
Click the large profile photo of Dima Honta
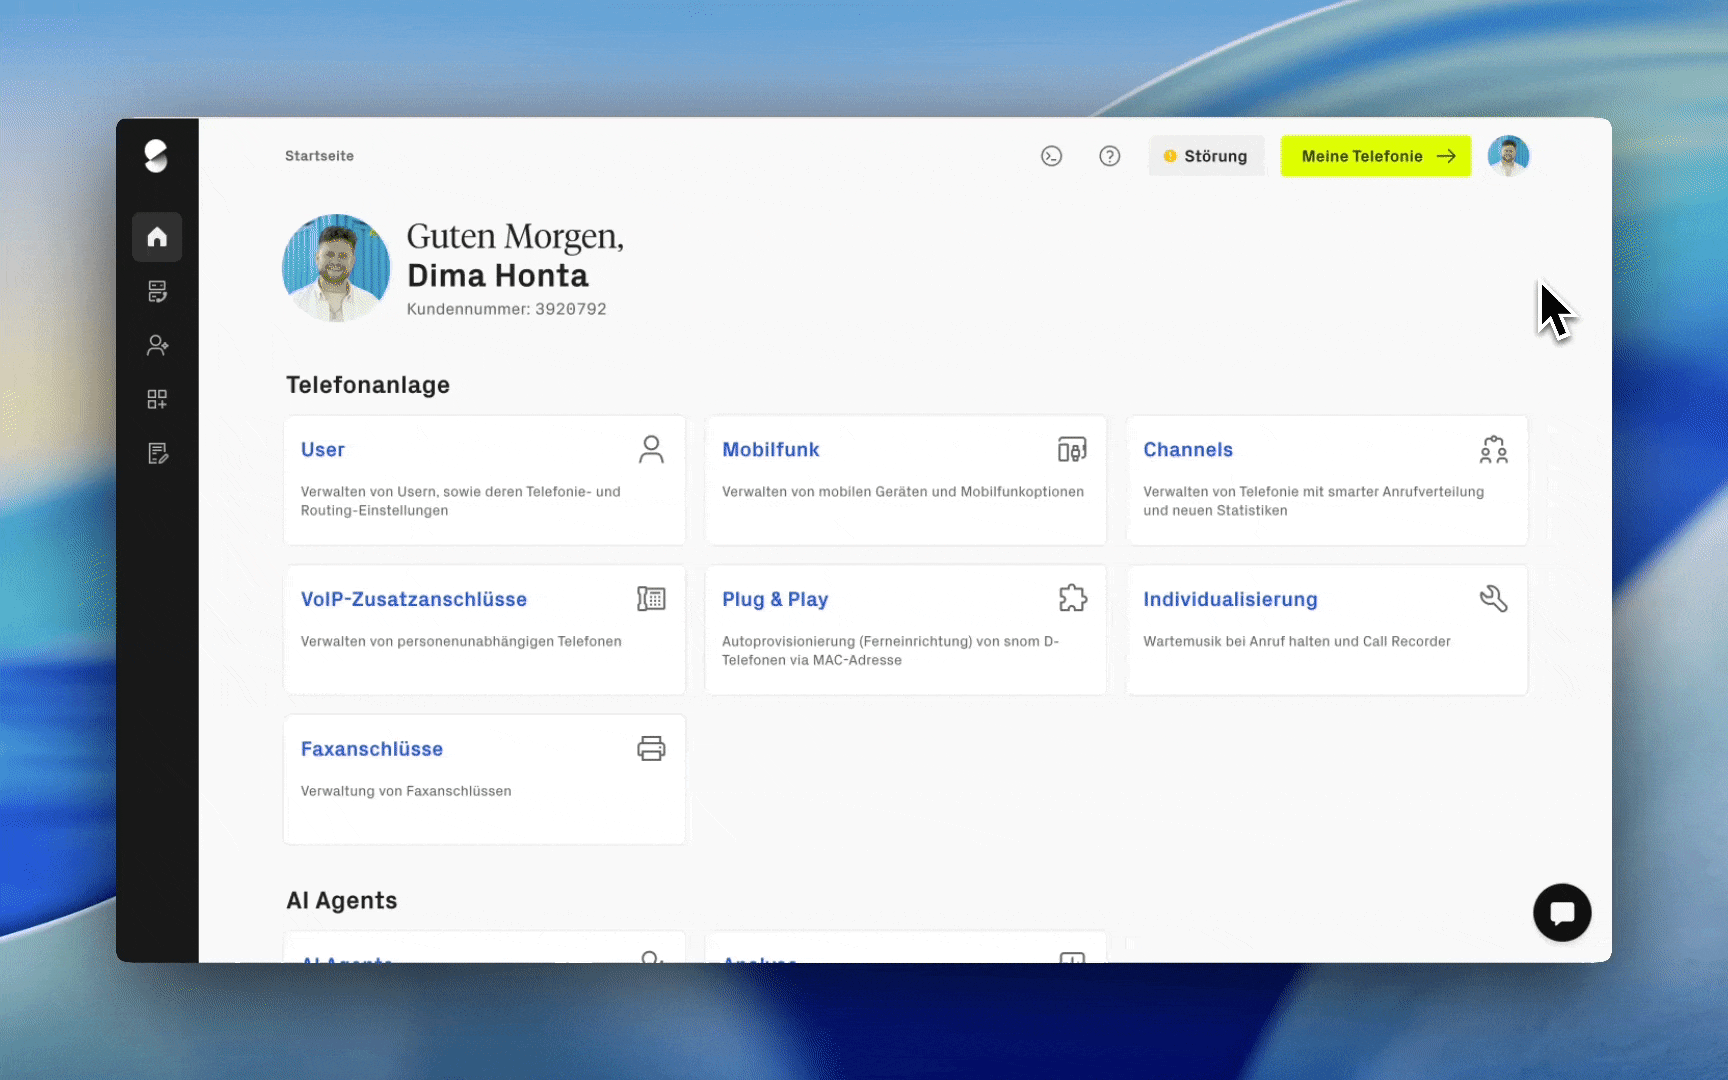click(336, 268)
